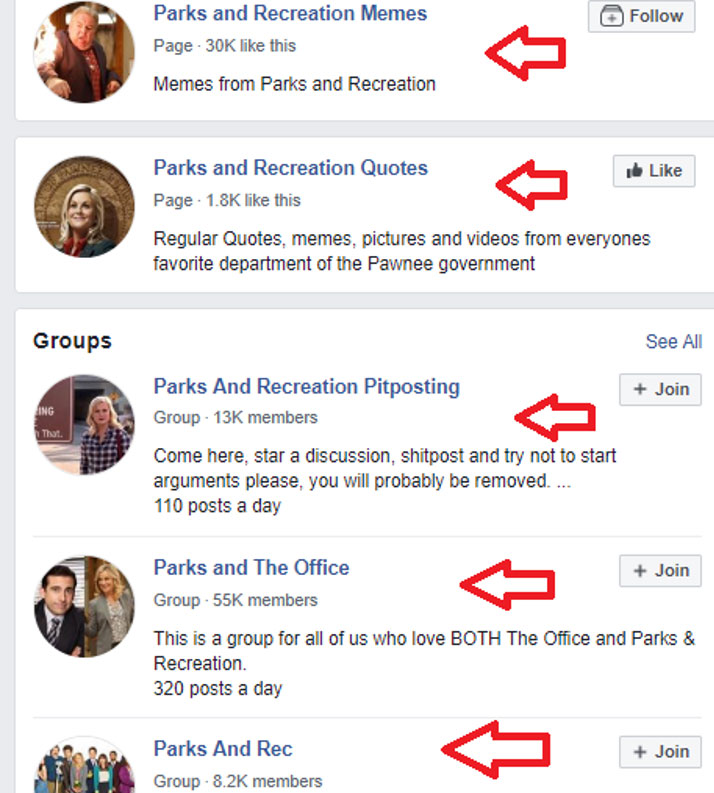
Task: Click plus icon for Parks And Recreation Pitposting
Action: (x=640, y=389)
